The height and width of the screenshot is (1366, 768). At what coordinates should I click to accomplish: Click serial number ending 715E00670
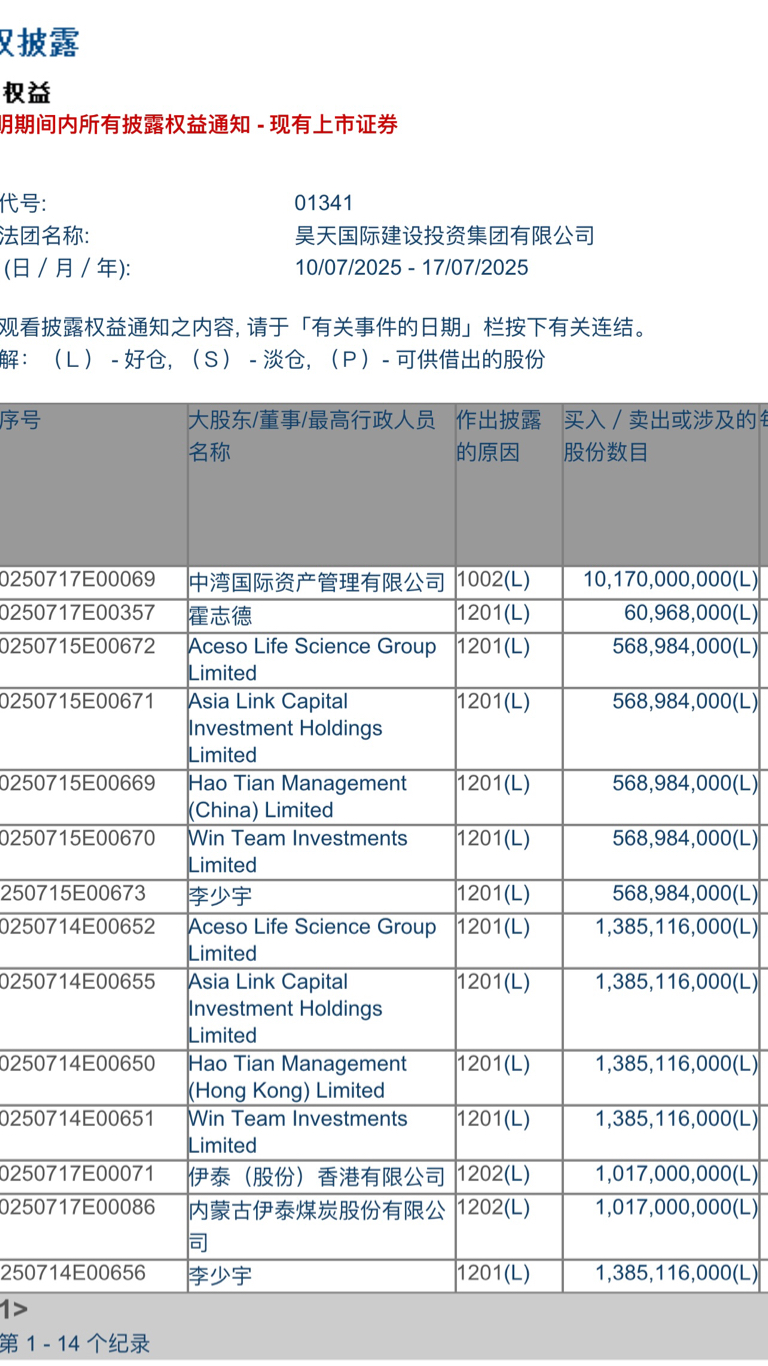tap(78, 838)
